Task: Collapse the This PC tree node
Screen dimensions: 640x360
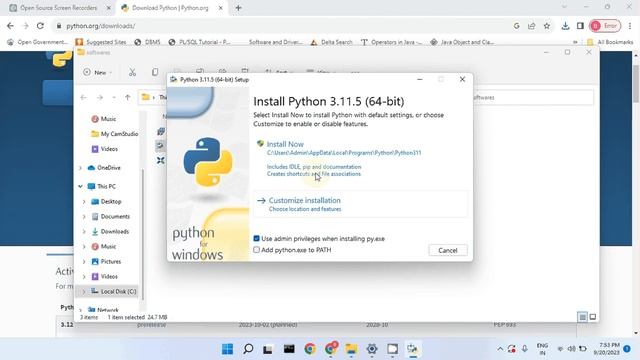Action: (x=80, y=186)
